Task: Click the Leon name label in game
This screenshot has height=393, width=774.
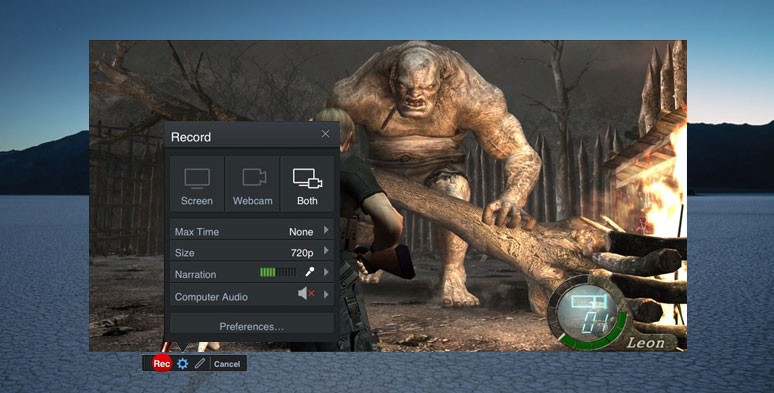Action: pos(645,342)
